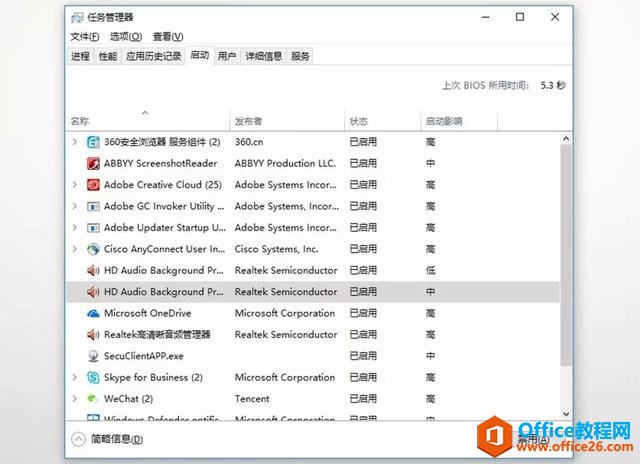Select the 启动 tab
The image size is (640, 464).
click(200, 55)
